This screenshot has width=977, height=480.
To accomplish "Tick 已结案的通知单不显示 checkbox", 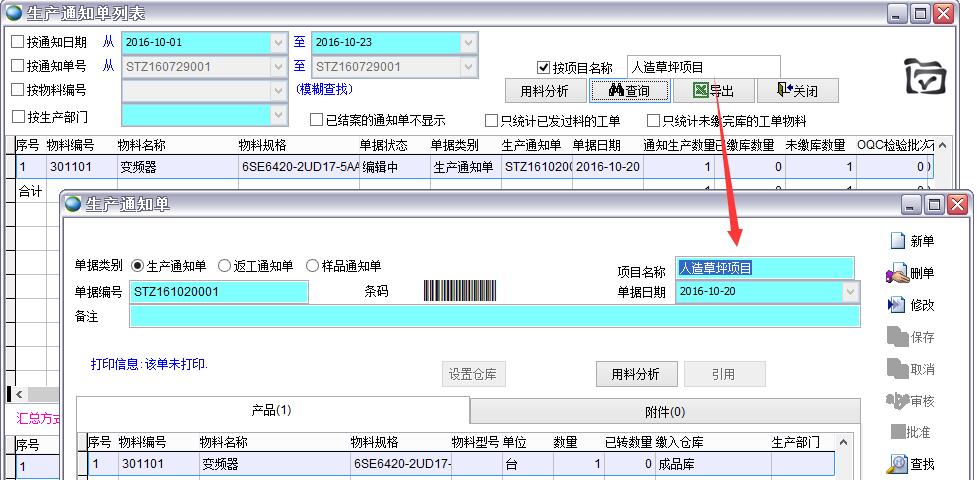I will (317, 121).
